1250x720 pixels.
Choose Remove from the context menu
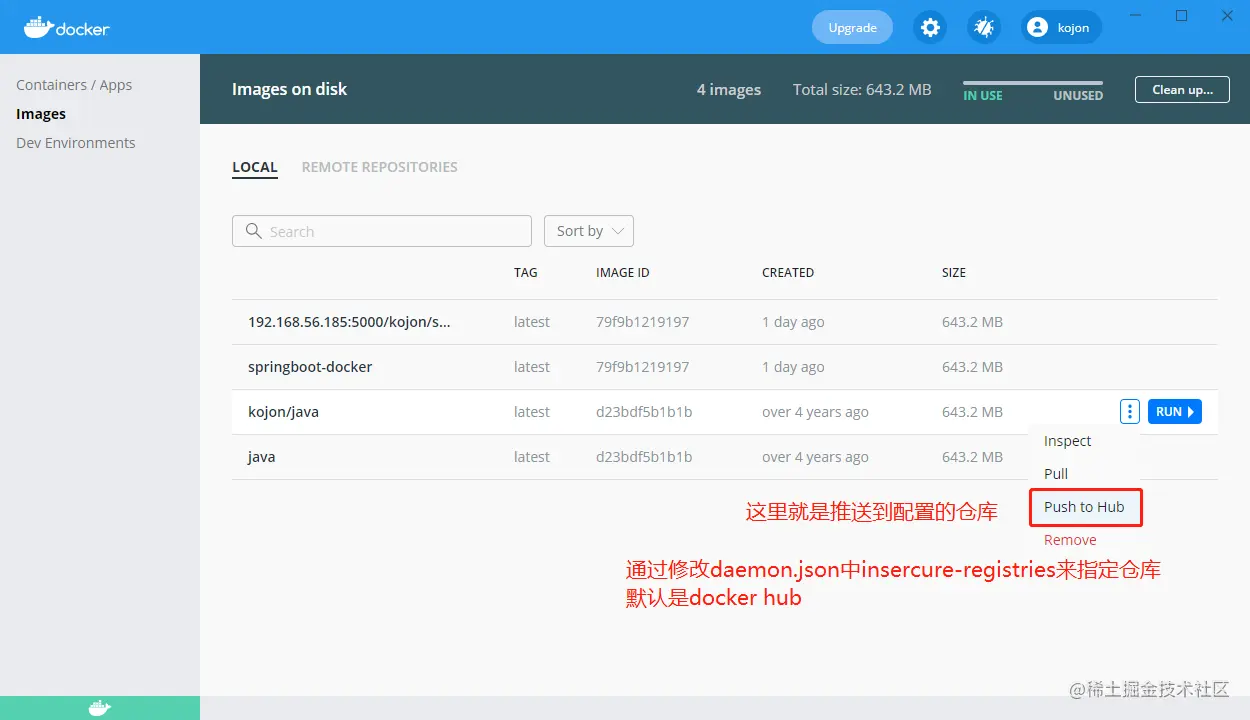[1070, 540]
